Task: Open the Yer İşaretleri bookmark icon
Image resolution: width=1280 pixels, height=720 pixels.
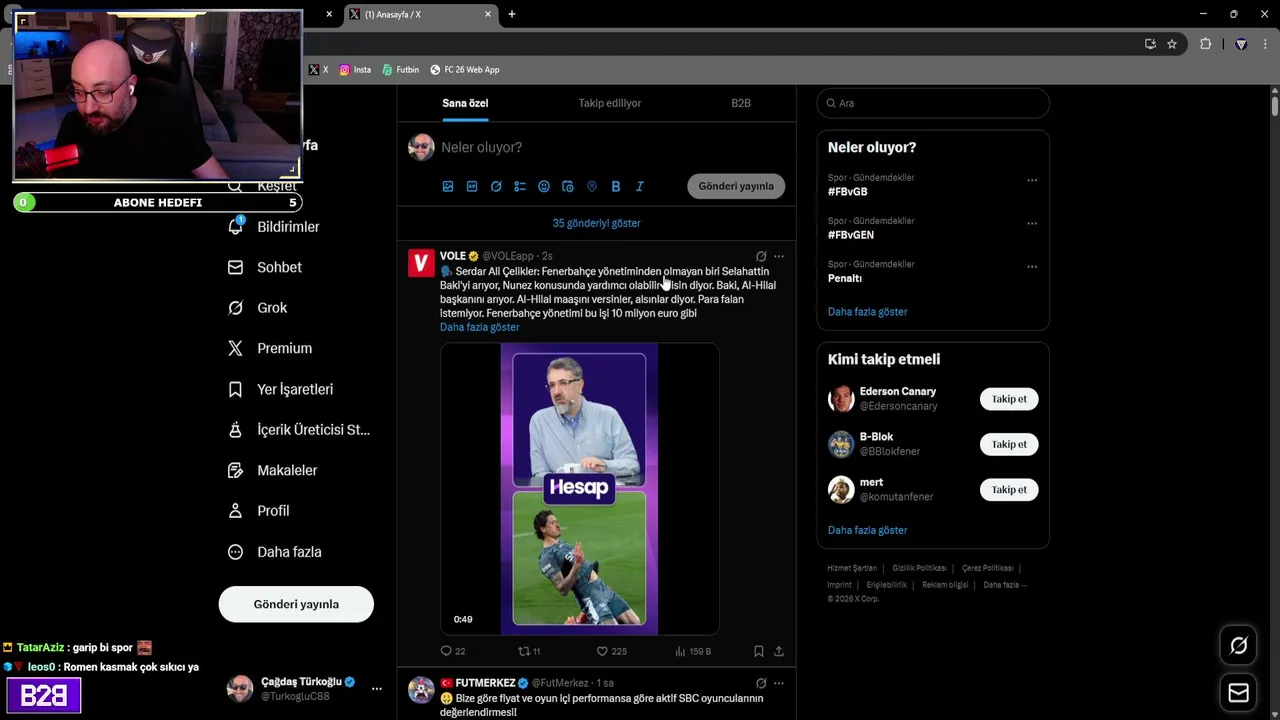Action: tap(235, 389)
